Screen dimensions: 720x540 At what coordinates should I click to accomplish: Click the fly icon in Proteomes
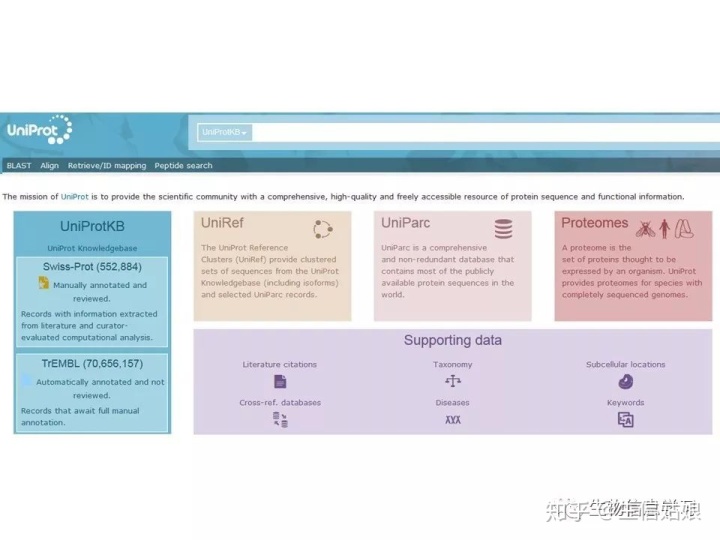click(x=645, y=229)
